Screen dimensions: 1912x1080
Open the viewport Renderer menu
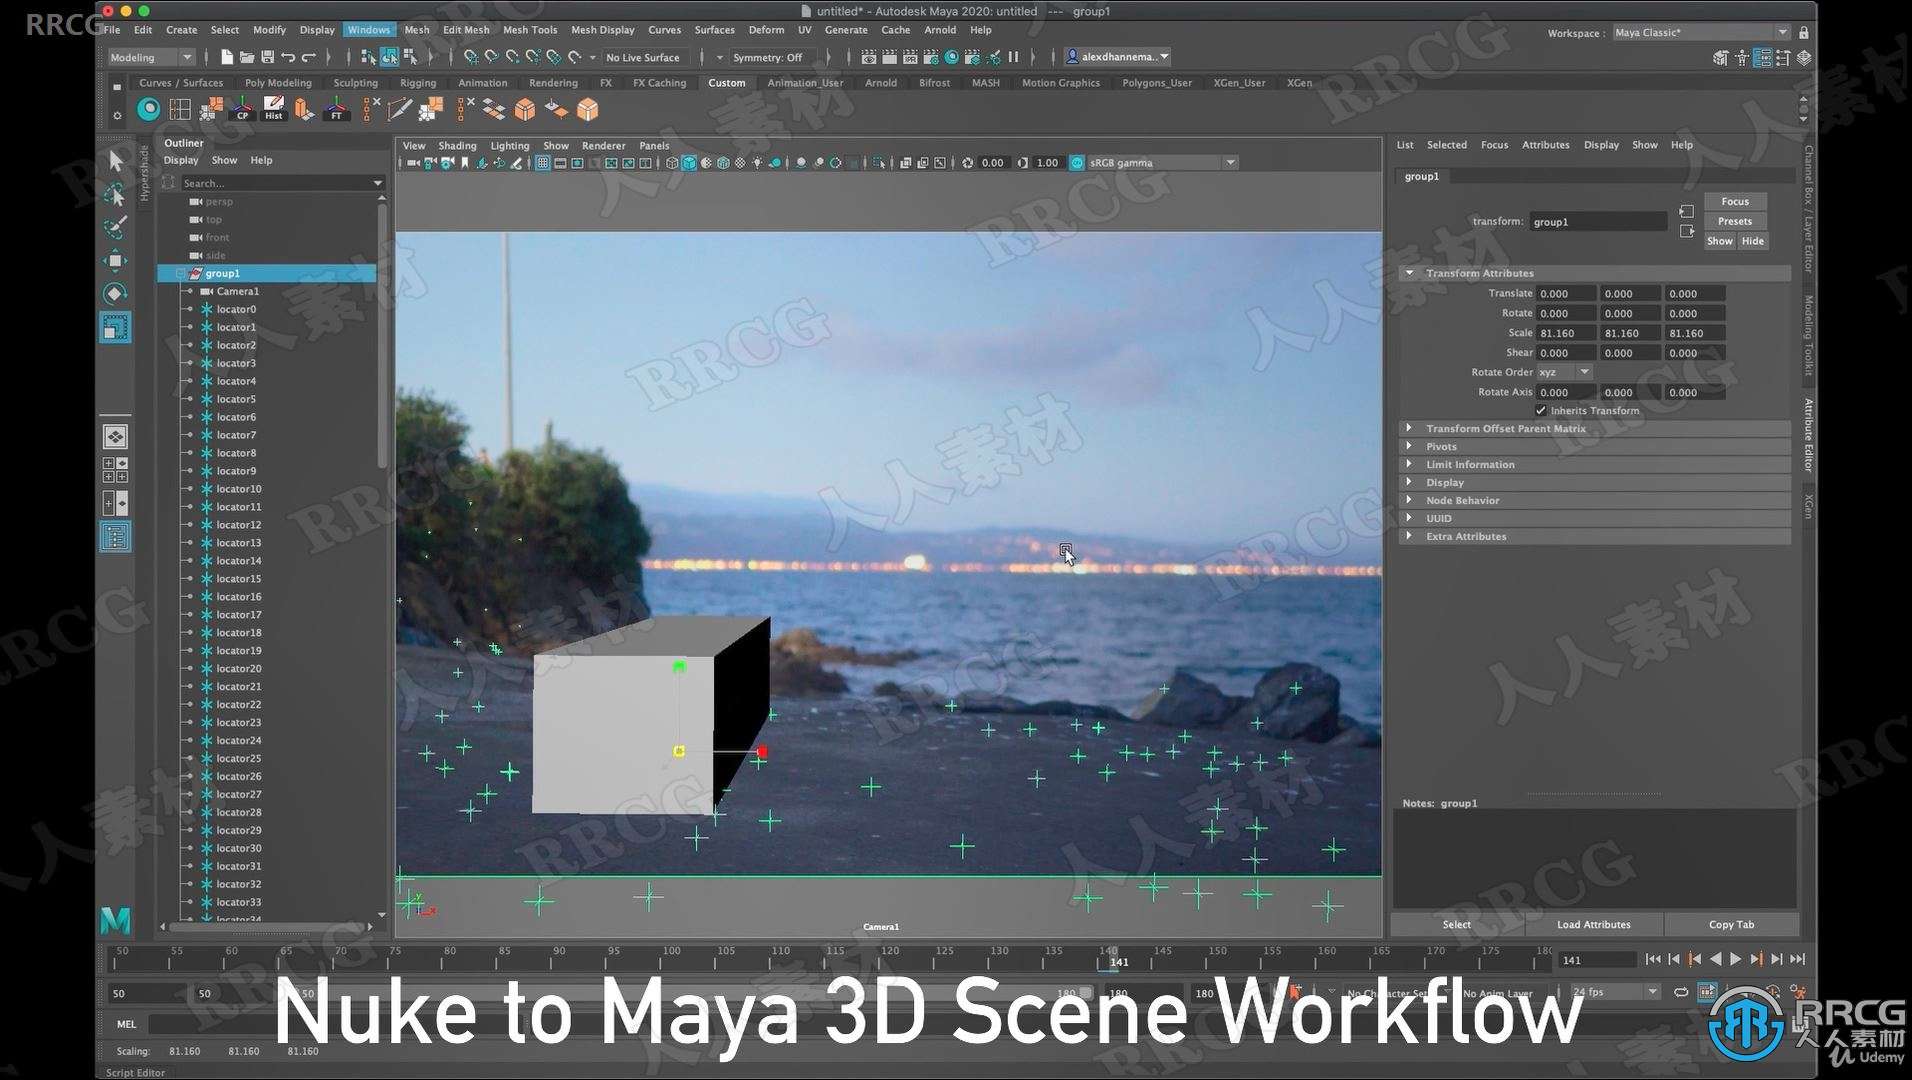point(603,146)
